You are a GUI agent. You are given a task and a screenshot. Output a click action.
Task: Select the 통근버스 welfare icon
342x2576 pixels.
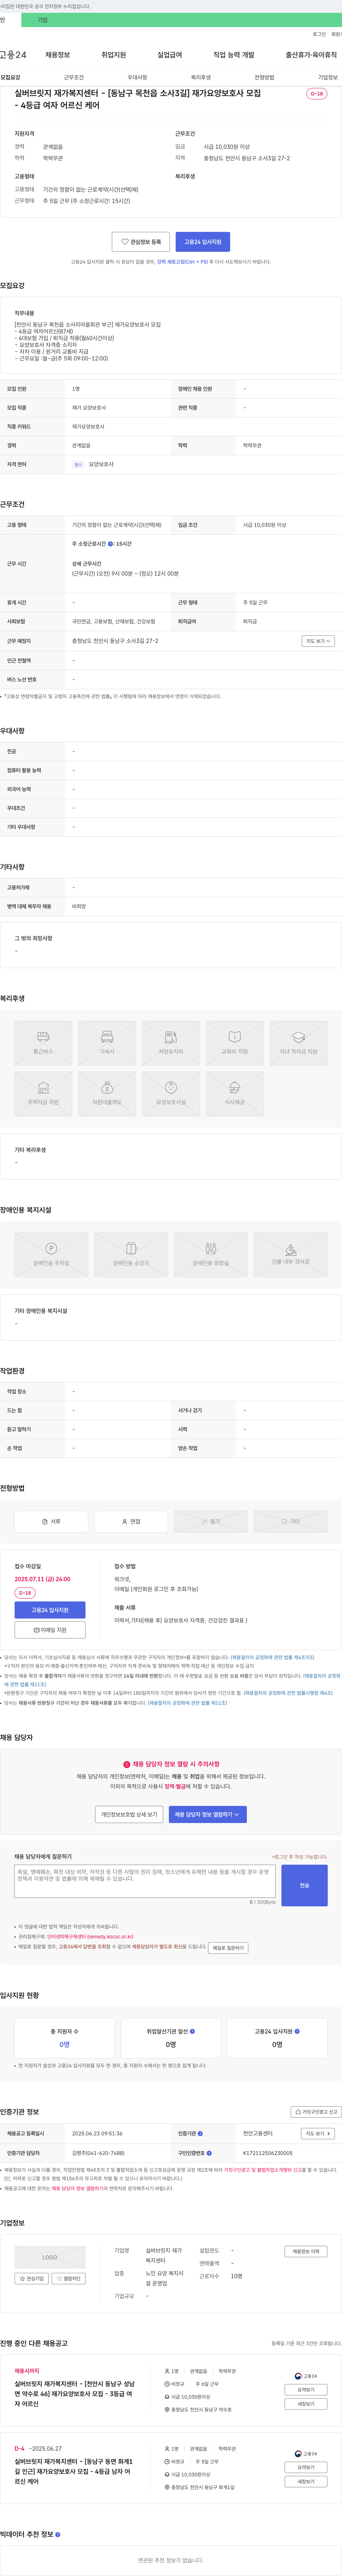click(43, 1043)
